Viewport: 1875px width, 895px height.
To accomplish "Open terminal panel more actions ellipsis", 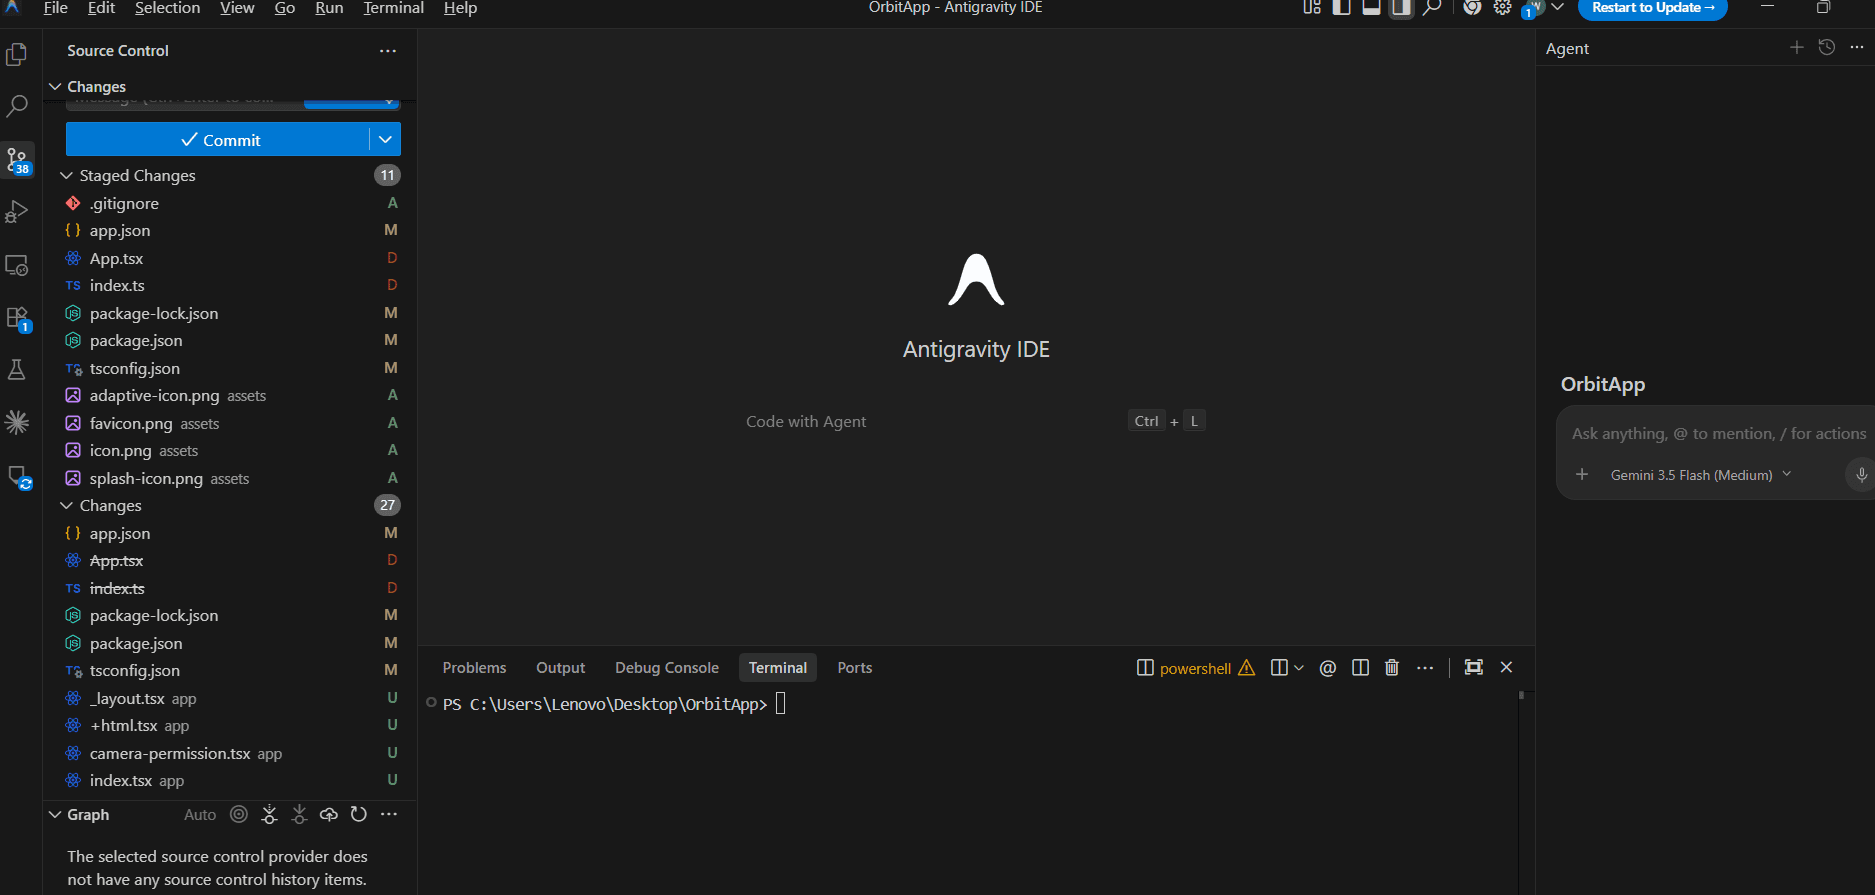I will pyautogui.click(x=1425, y=667).
